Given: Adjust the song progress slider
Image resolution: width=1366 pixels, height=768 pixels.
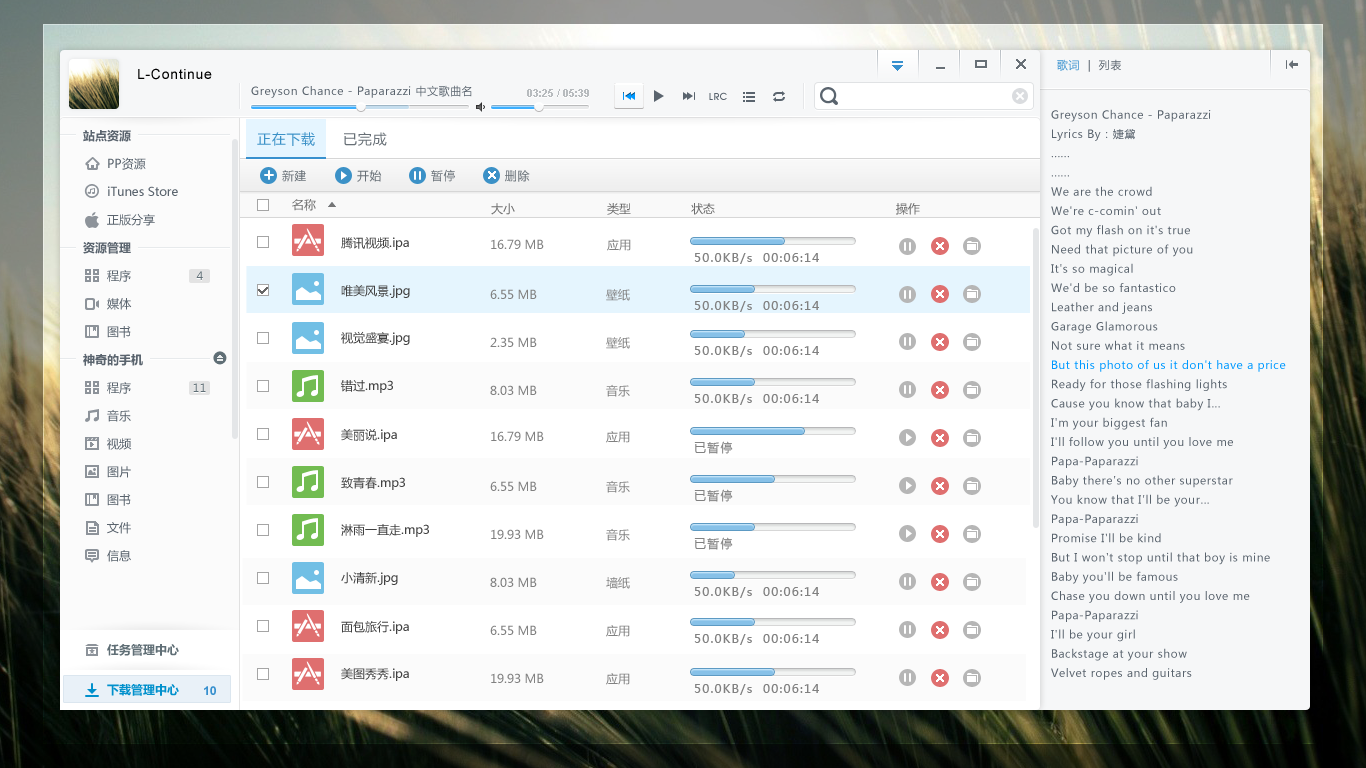Looking at the screenshot, I should pyautogui.click(x=360, y=107).
